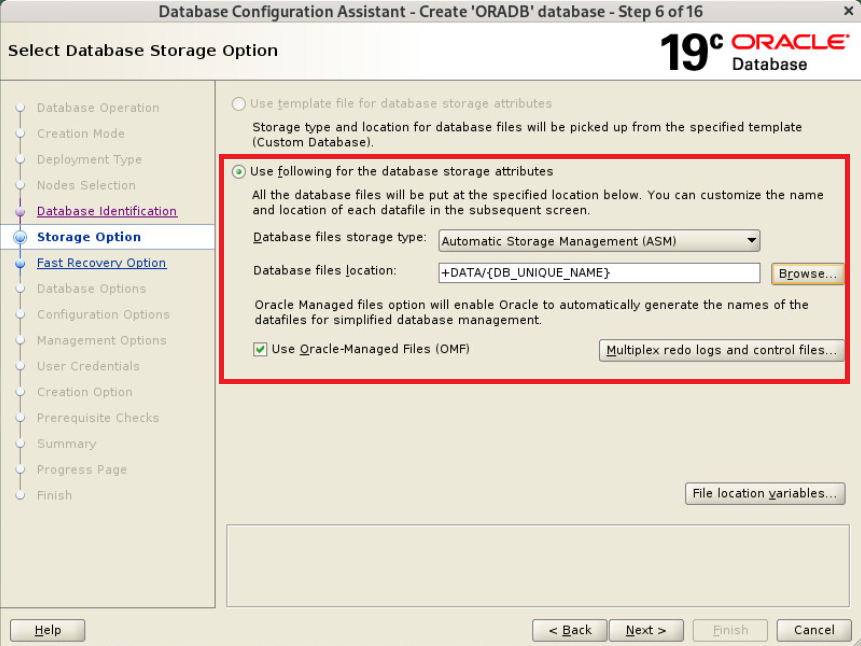Select 'Use following for the database storage attributes' radio
The height and width of the screenshot is (646, 861).
(x=238, y=172)
